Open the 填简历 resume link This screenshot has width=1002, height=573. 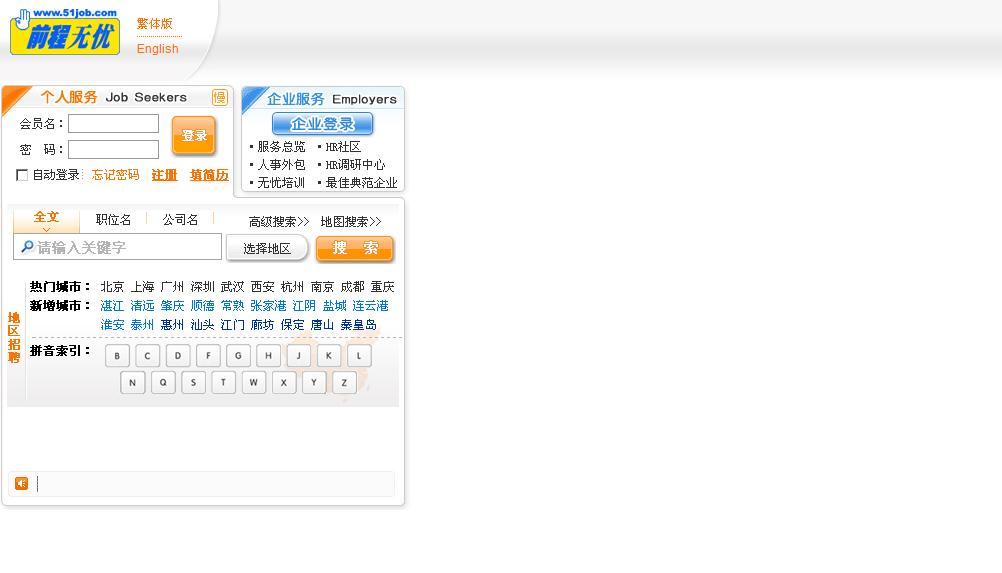(x=209, y=175)
